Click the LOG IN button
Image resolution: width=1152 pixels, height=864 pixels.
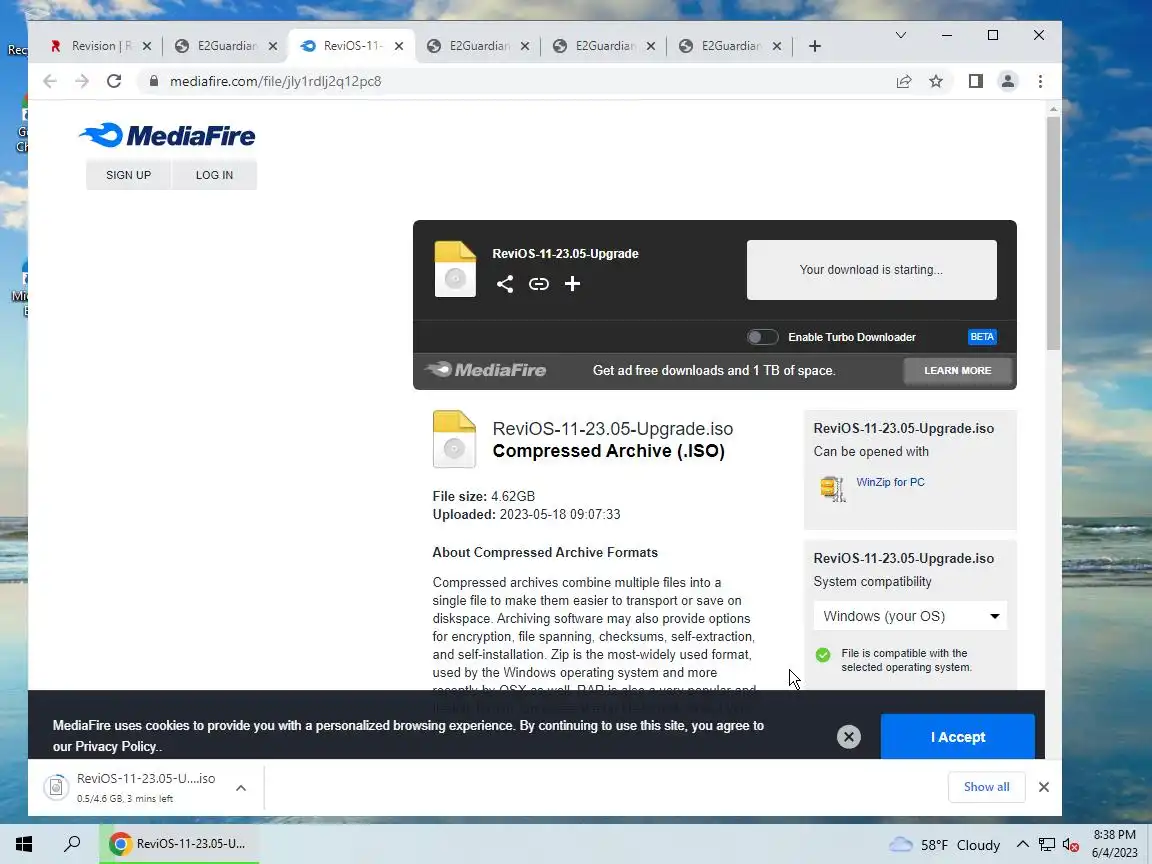[x=215, y=175]
